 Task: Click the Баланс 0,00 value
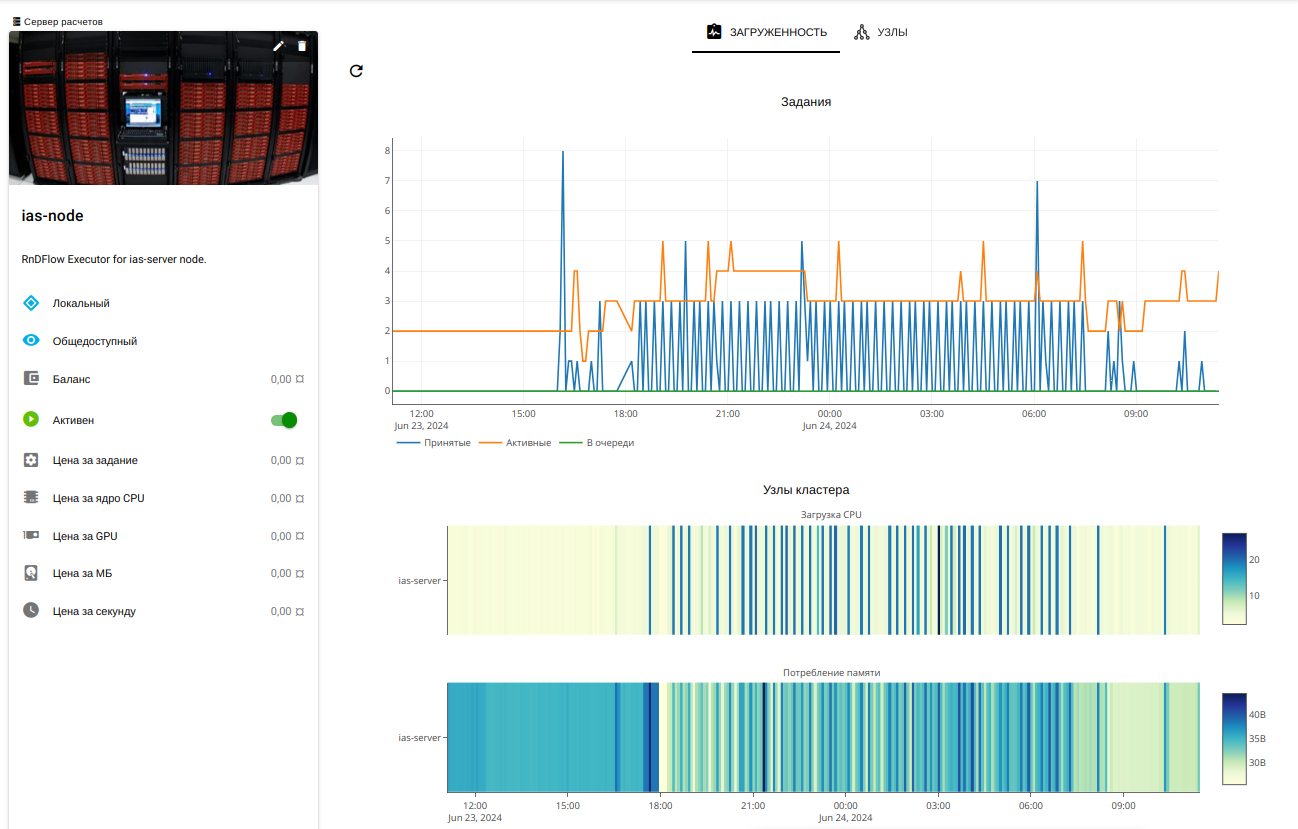(281, 380)
